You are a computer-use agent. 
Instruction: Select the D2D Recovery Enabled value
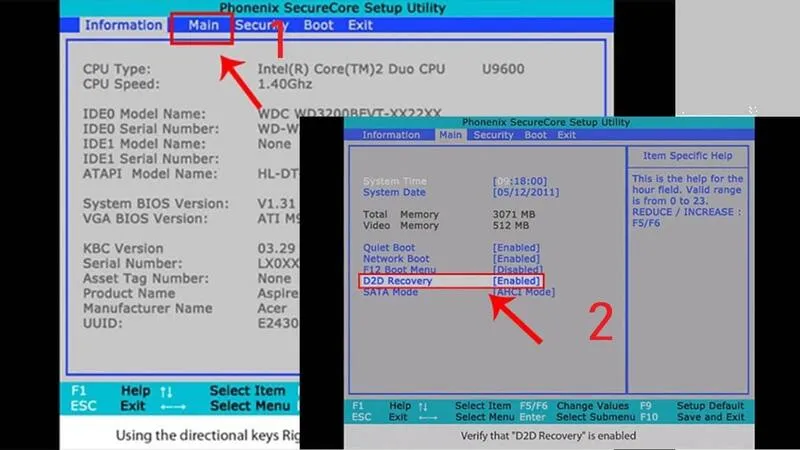pyautogui.click(x=517, y=282)
